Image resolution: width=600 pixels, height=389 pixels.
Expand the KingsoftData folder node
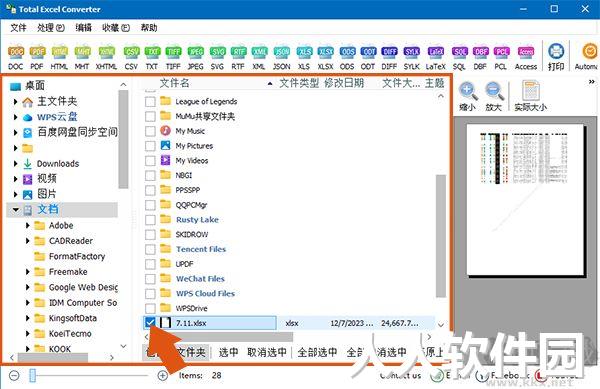(28, 318)
